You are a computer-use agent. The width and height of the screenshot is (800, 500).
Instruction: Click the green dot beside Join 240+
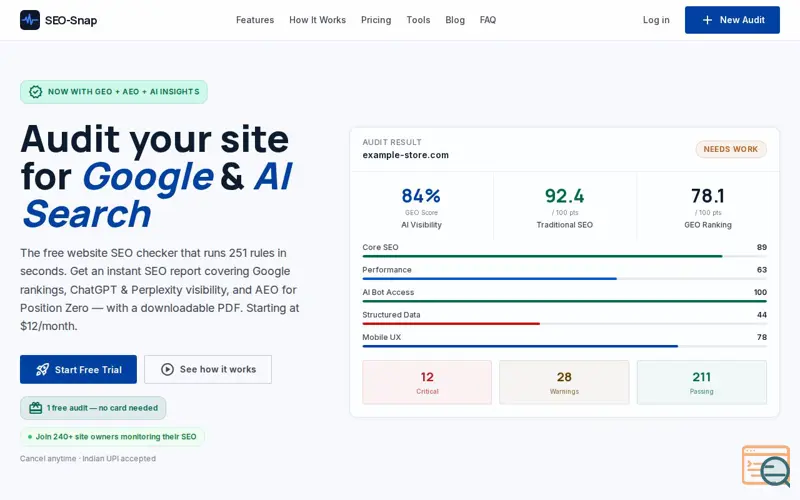click(30, 437)
